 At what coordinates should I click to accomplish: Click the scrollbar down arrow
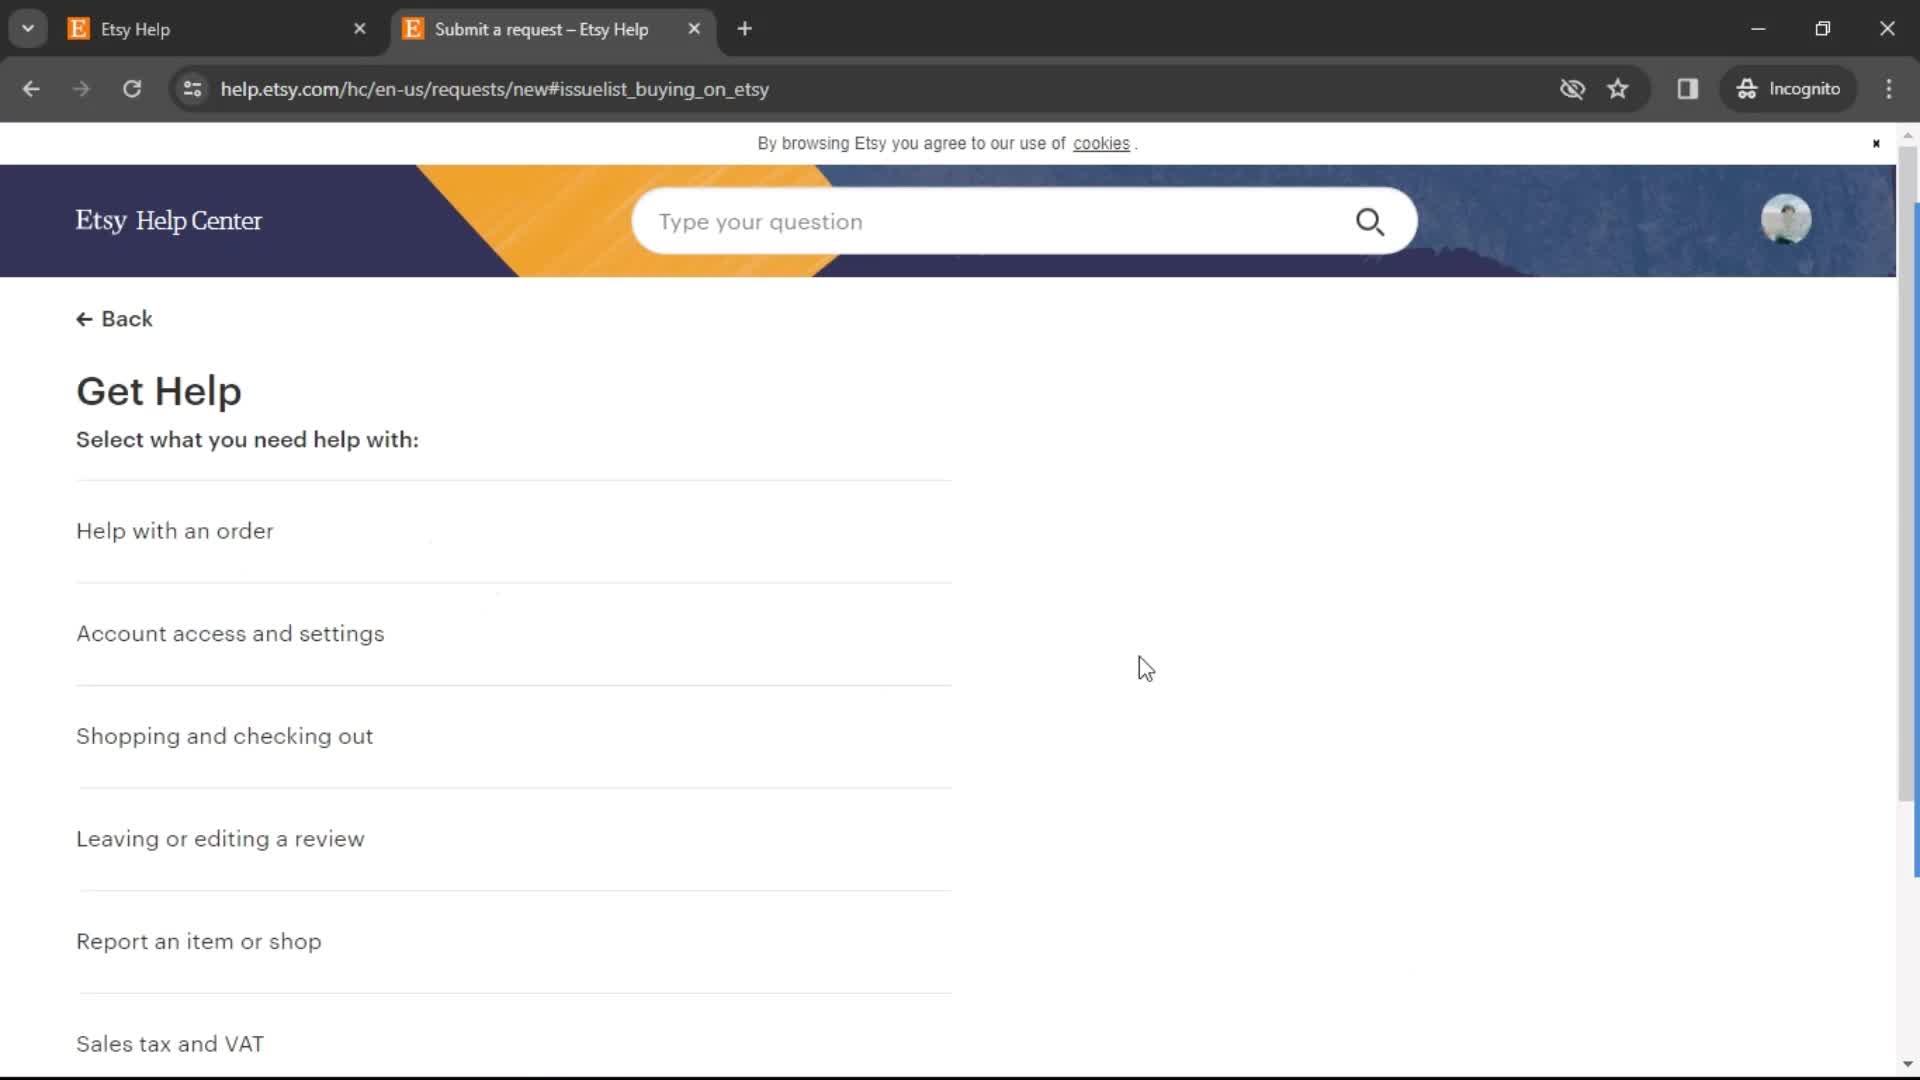[1908, 1064]
